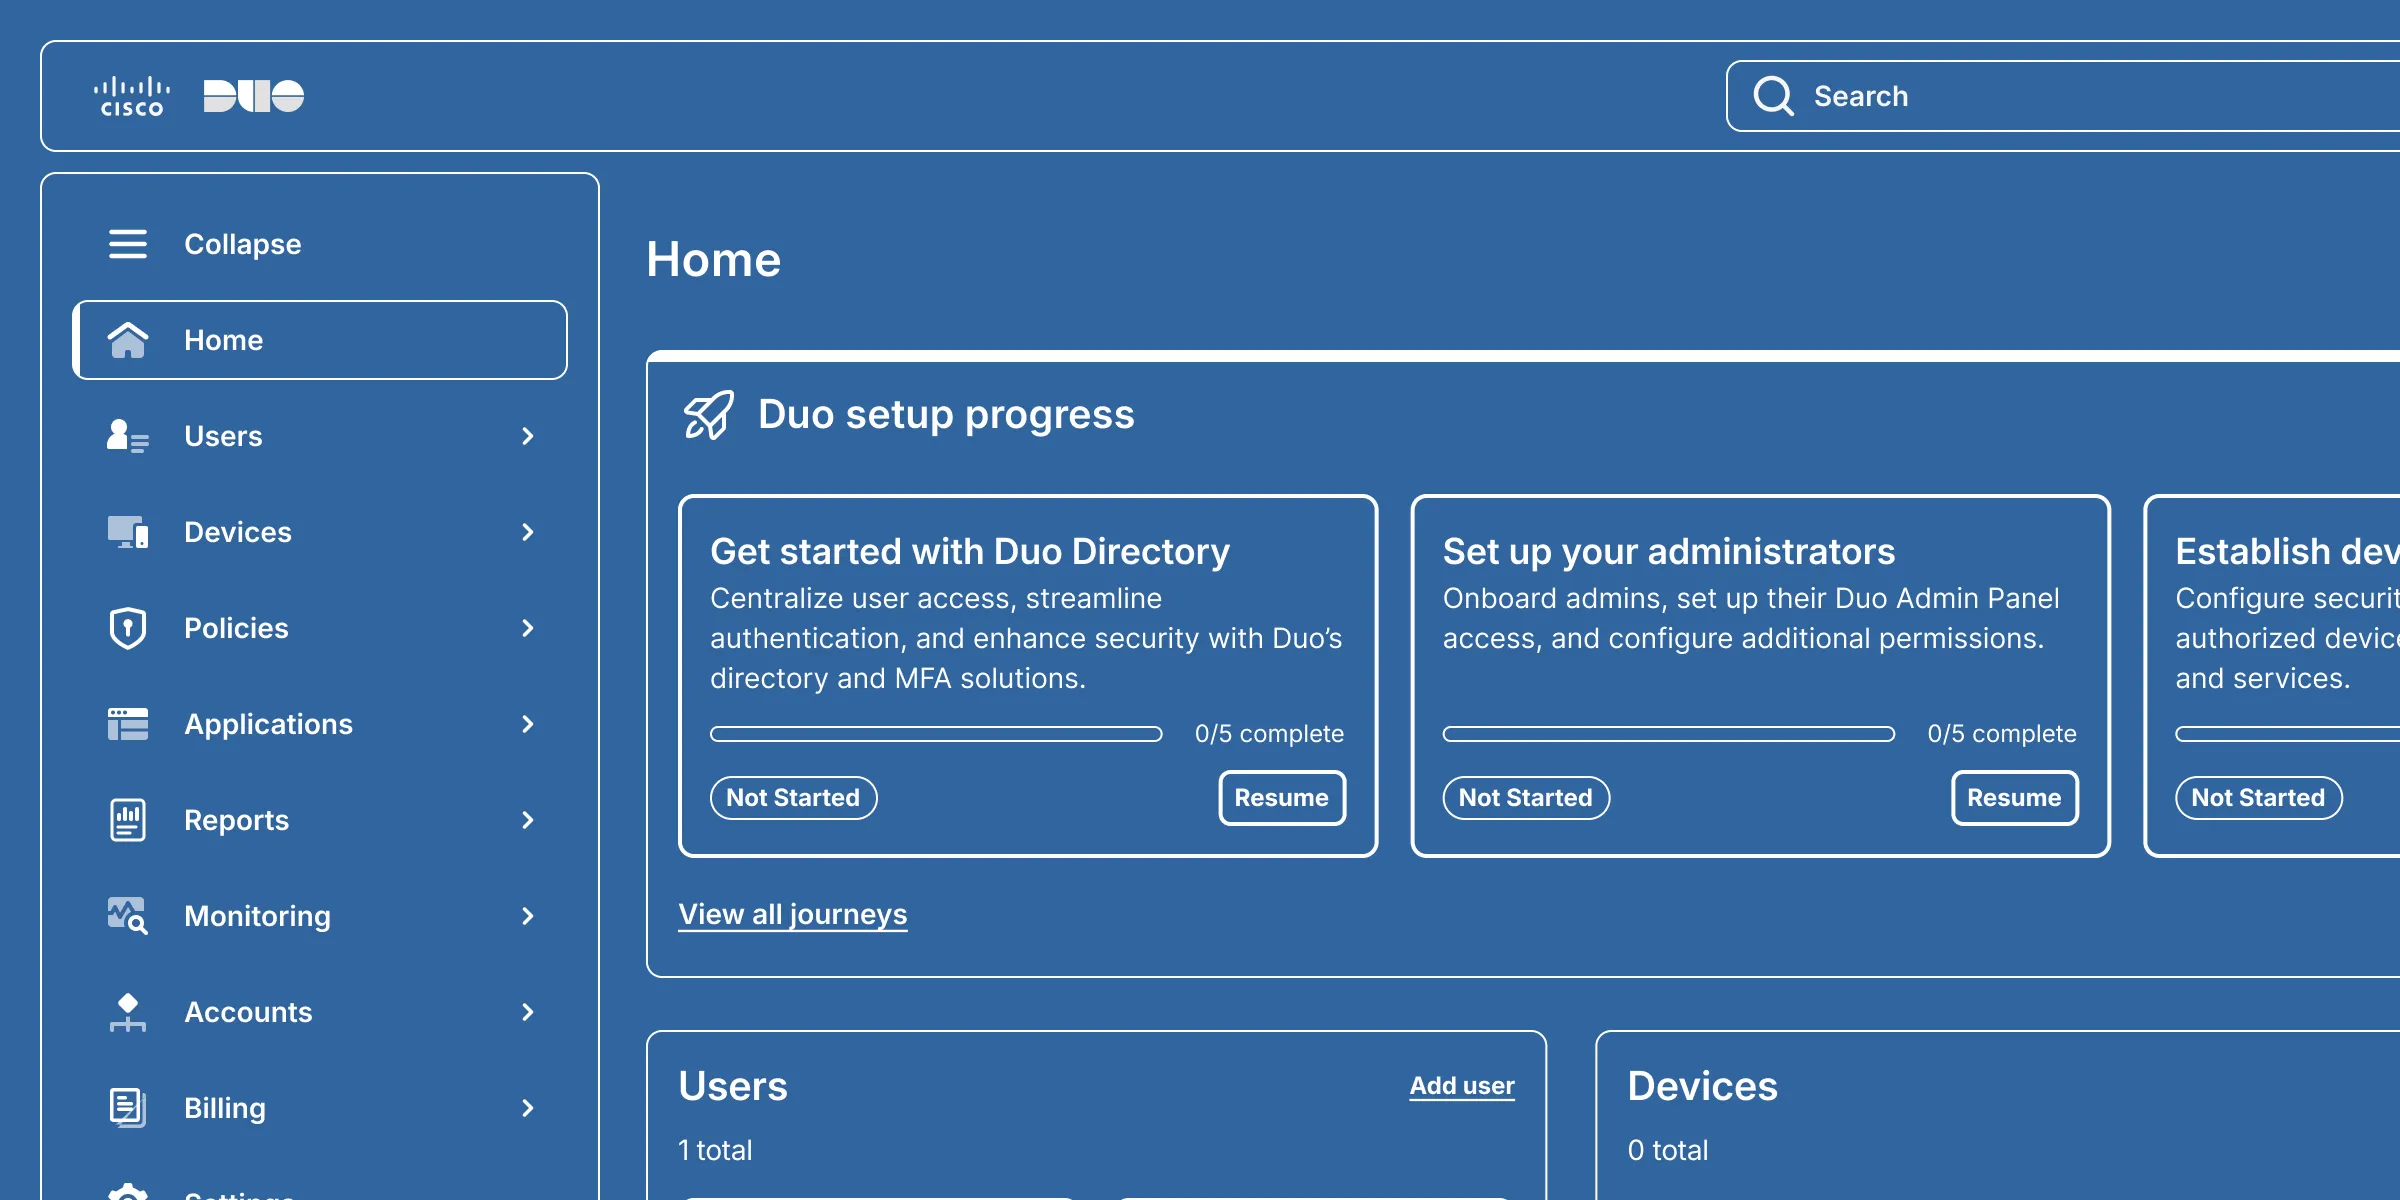Expand the Users submenu chevron
Screen dimensions: 2400x1200
[528, 436]
